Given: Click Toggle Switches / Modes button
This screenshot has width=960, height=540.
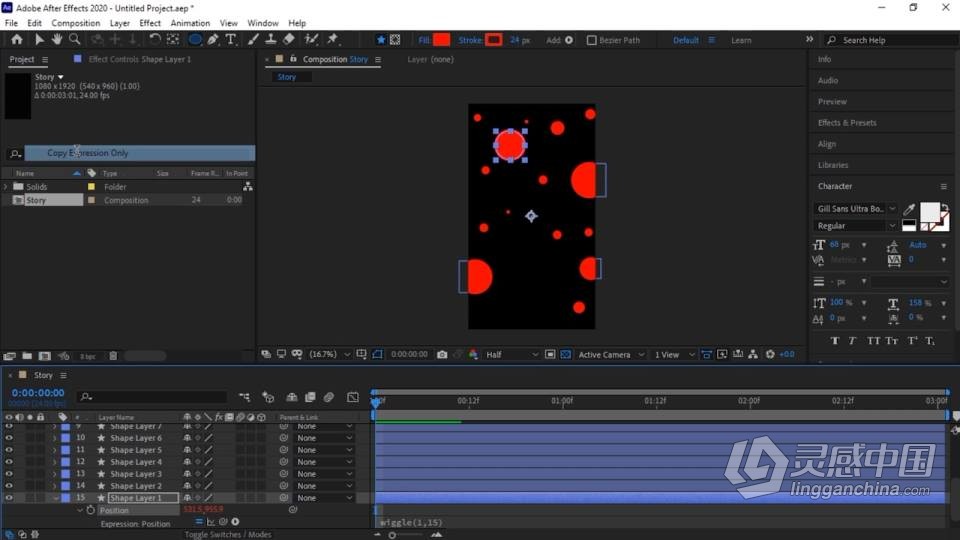Looking at the screenshot, I should point(228,534).
